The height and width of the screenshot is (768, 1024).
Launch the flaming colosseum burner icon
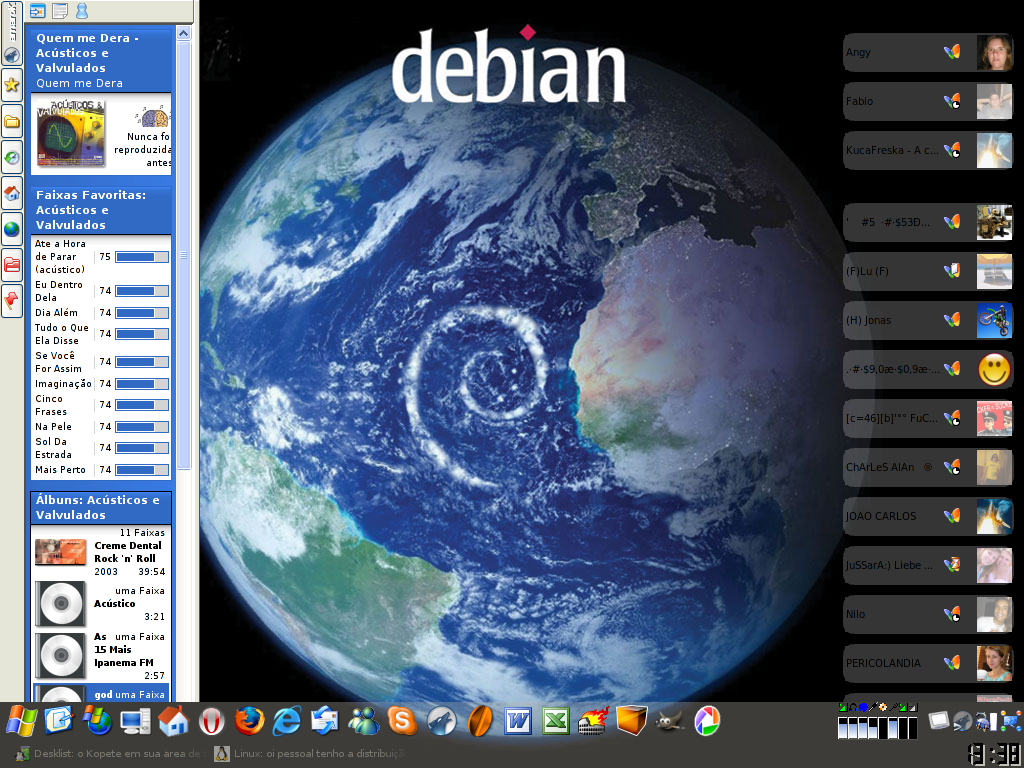pyautogui.click(x=594, y=721)
